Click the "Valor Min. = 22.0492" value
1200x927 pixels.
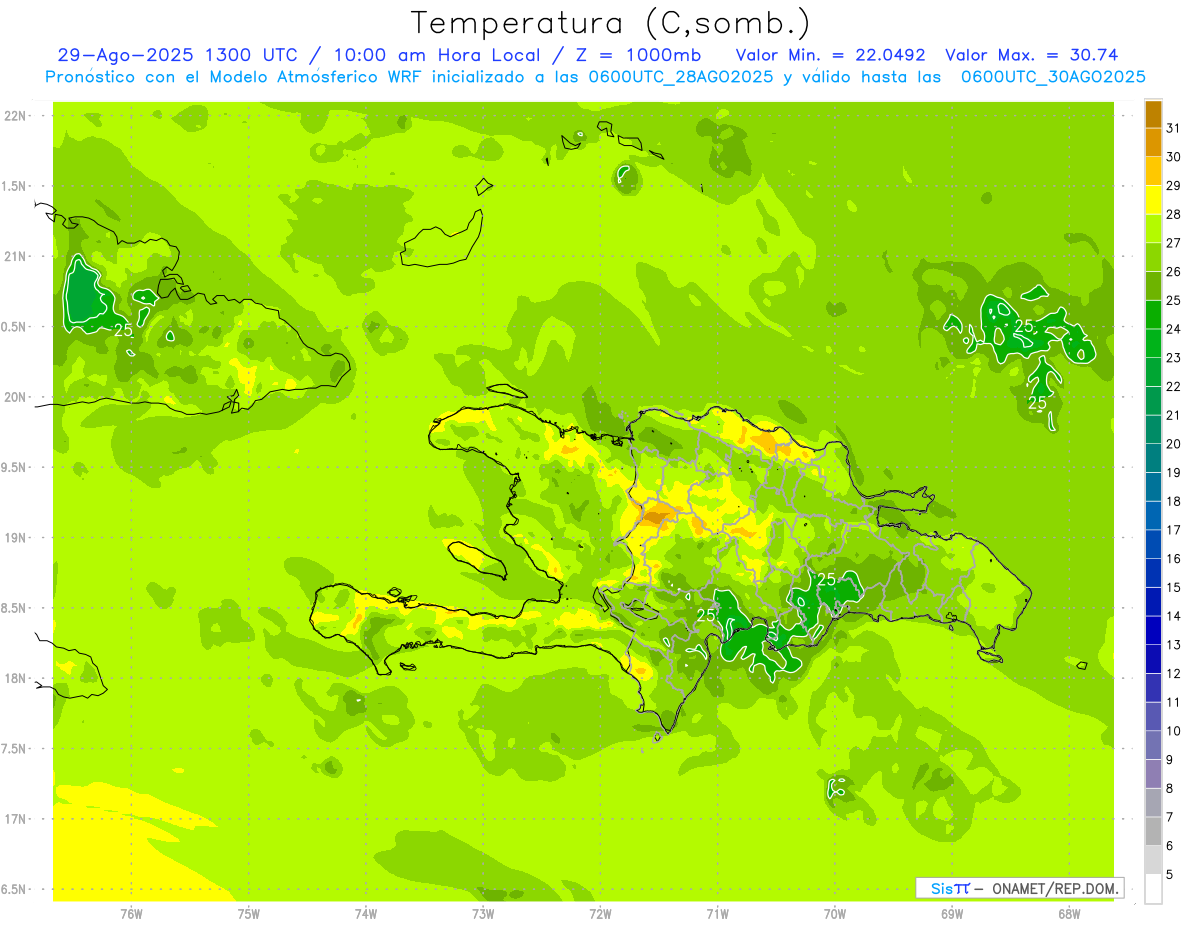pos(830,55)
